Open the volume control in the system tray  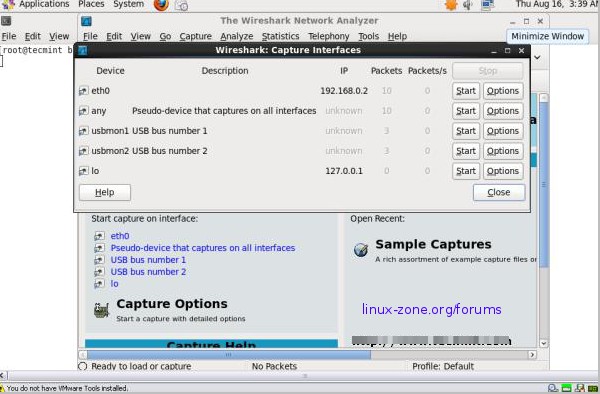point(468,5)
